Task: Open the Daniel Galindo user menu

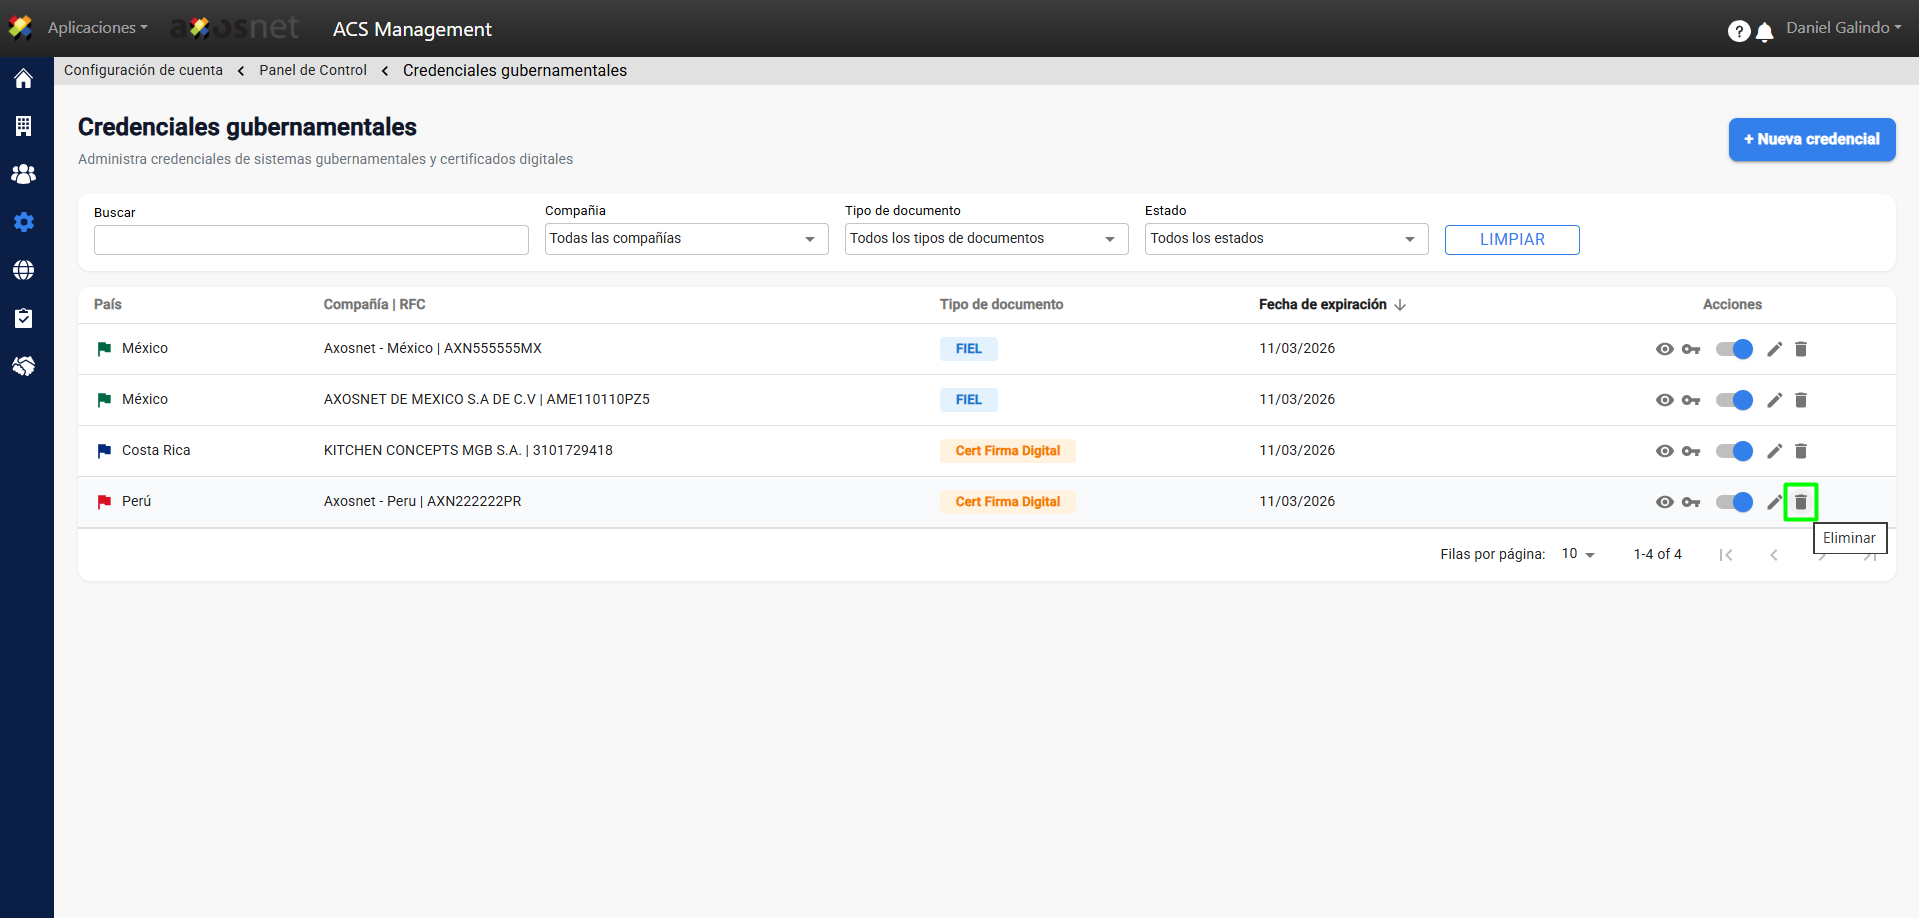Action: tap(1843, 28)
